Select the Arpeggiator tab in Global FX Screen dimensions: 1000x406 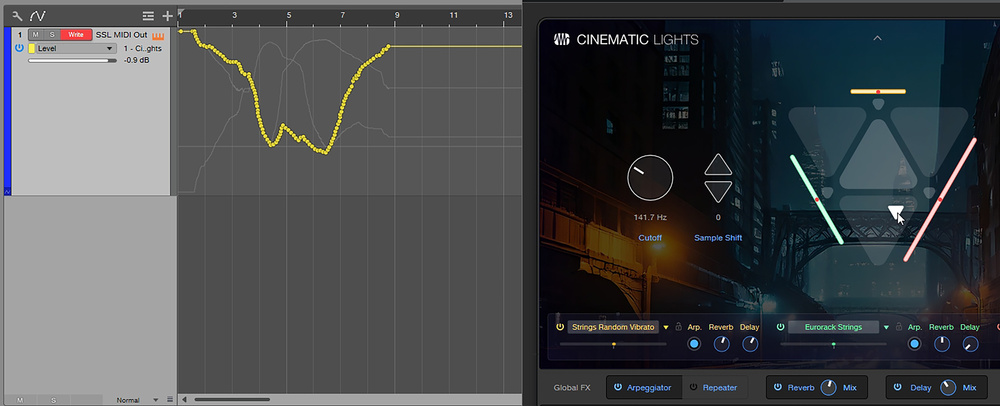coord(644,387)
